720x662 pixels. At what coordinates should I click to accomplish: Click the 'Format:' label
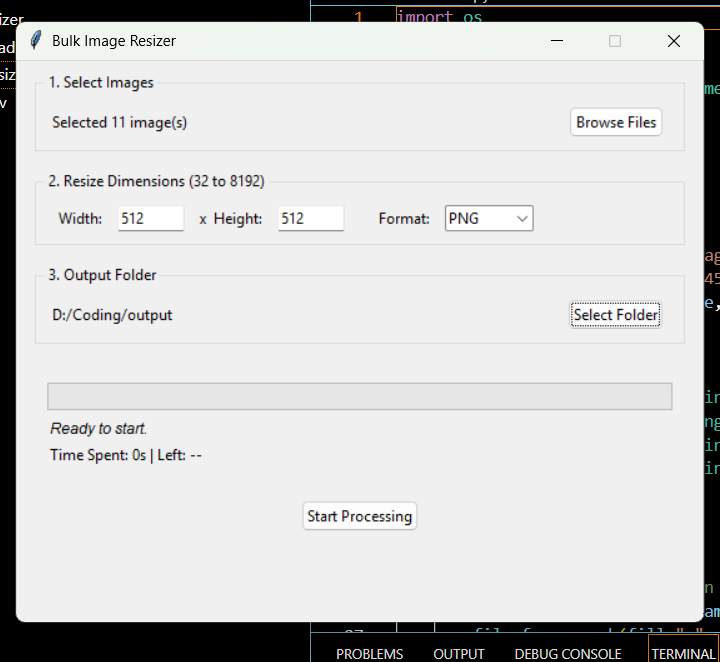coord(404,219)
